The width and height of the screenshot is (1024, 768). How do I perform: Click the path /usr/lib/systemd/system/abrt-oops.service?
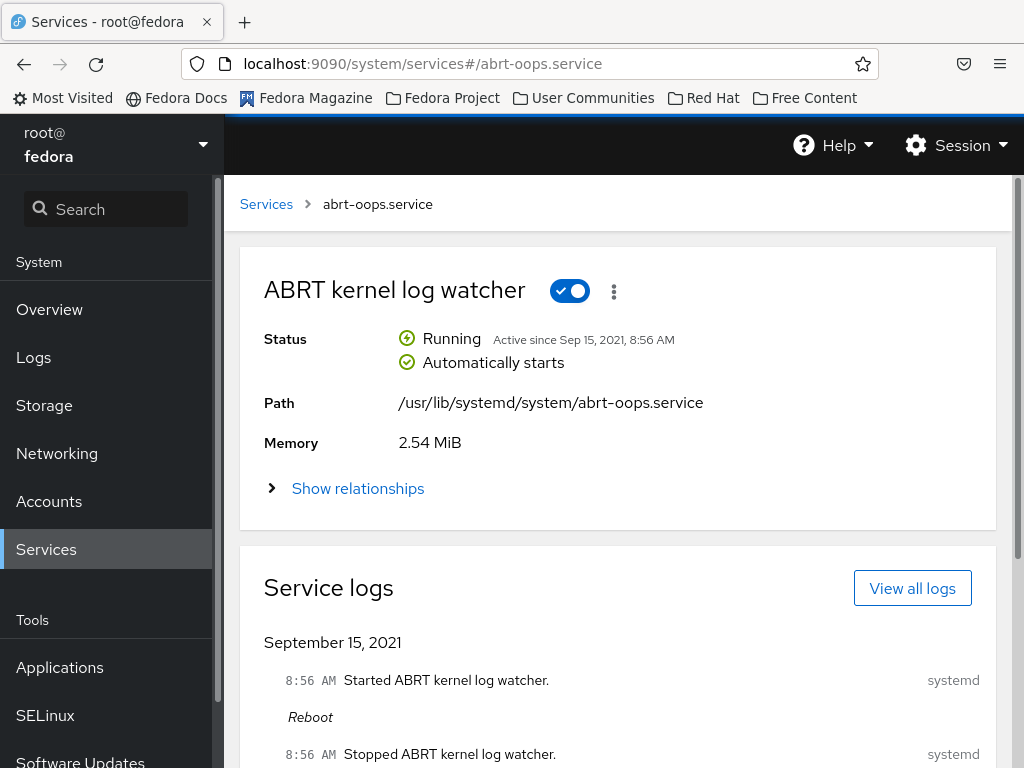(x=551, y=403)
